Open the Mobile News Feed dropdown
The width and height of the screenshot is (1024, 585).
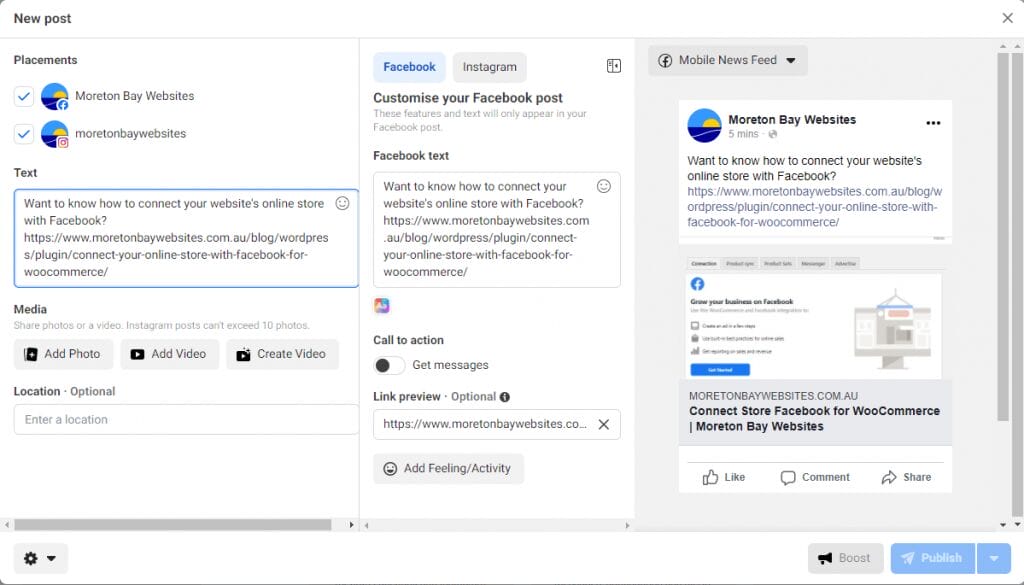(x=728, y=60)
